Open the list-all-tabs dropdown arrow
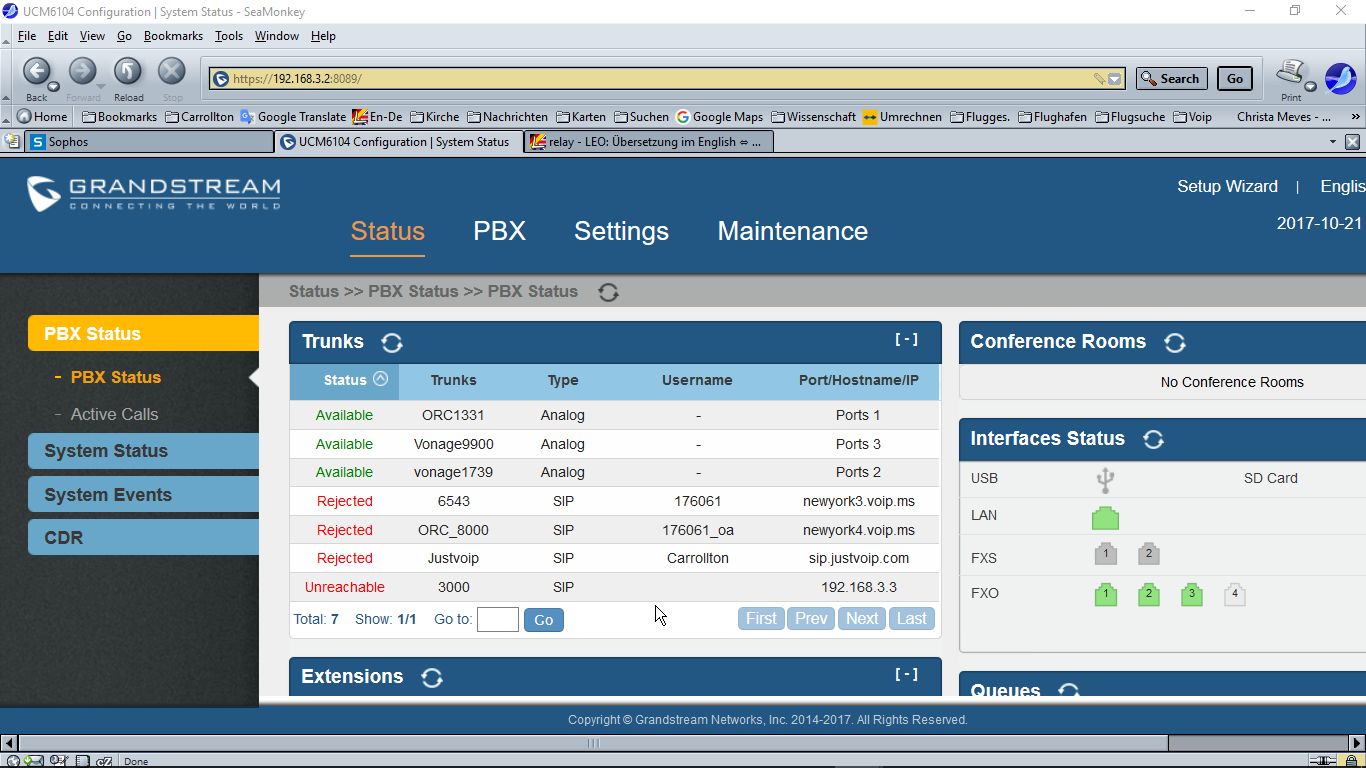Image resolution: width=1366 pixels, height=768 pixels. tap(1332, 142)
